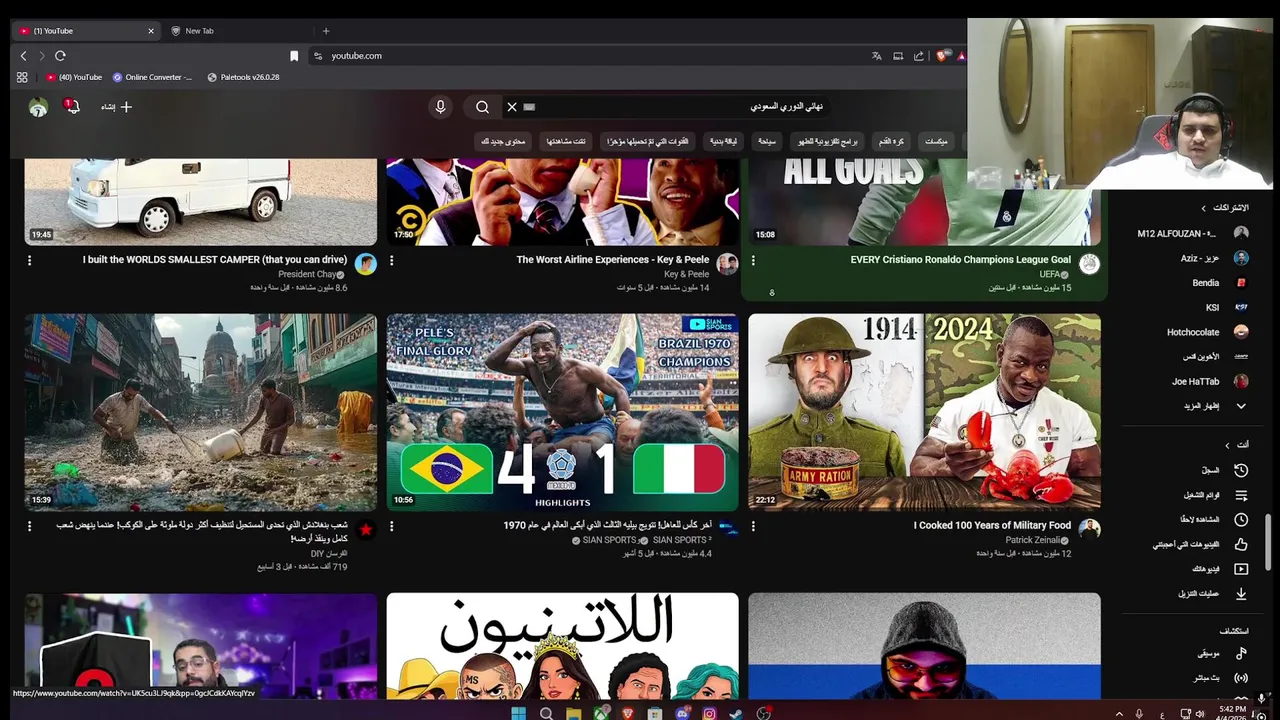1280x720 pixels.
Task: Open playlists (قوائم التشغيل) icon
Action: click(x=1241, y=495)
